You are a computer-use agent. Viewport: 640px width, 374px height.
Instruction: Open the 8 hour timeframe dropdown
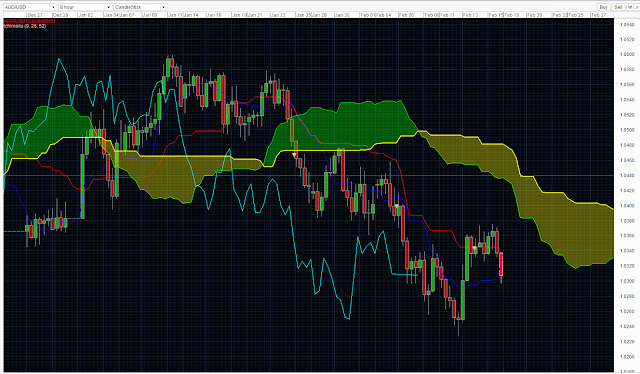[x=85, y=7]
